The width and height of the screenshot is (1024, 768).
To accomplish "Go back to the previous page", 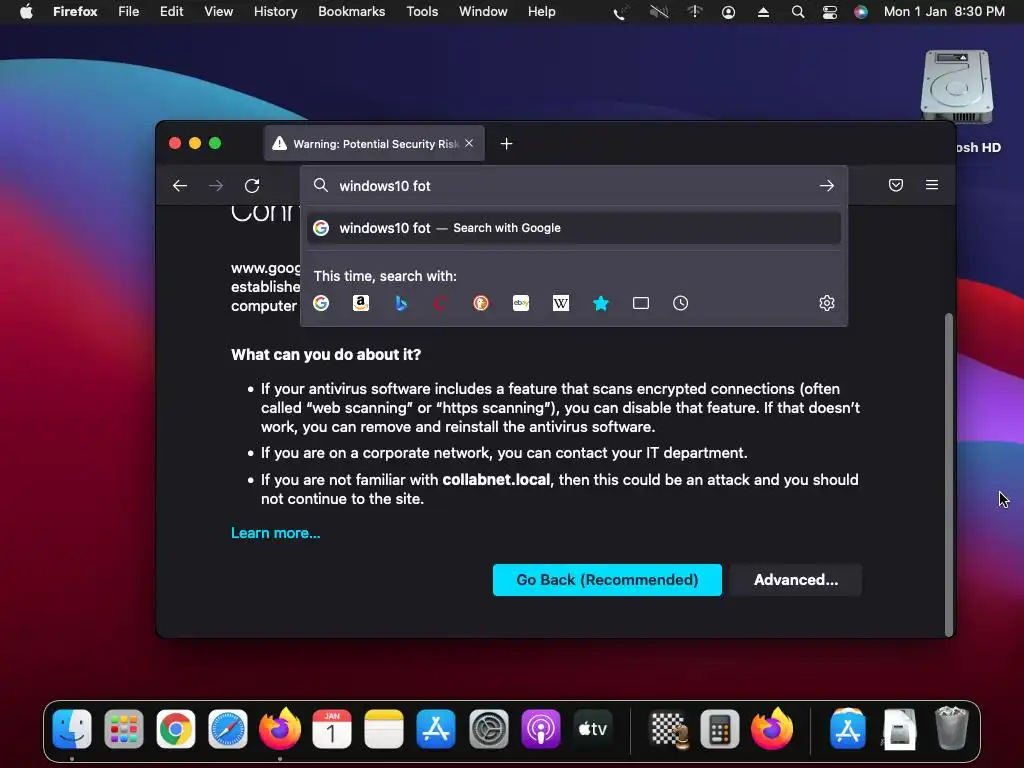I will pyautogui.click(x=180, y=186).
